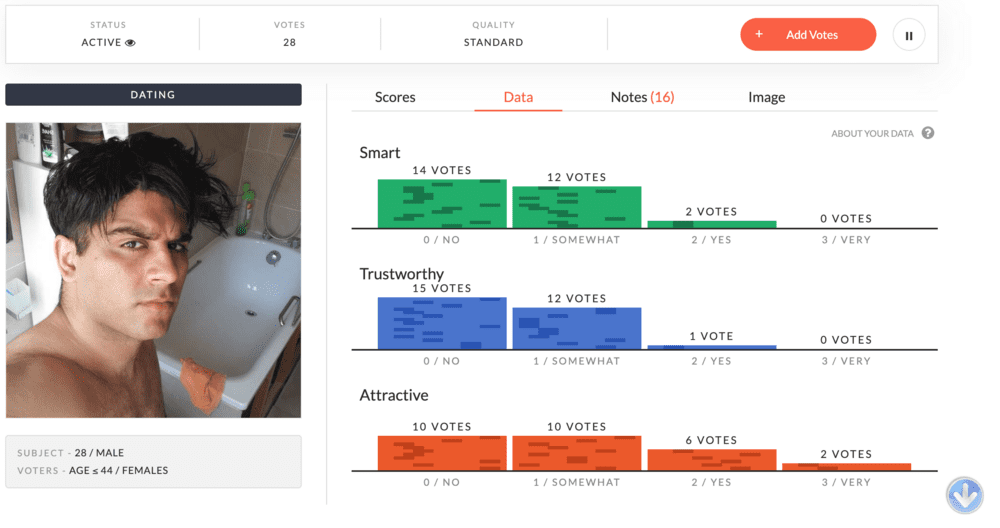Select the Attractive 6 votes orange bar
This screenshot has width=1000, height=528.
point(712,460)
